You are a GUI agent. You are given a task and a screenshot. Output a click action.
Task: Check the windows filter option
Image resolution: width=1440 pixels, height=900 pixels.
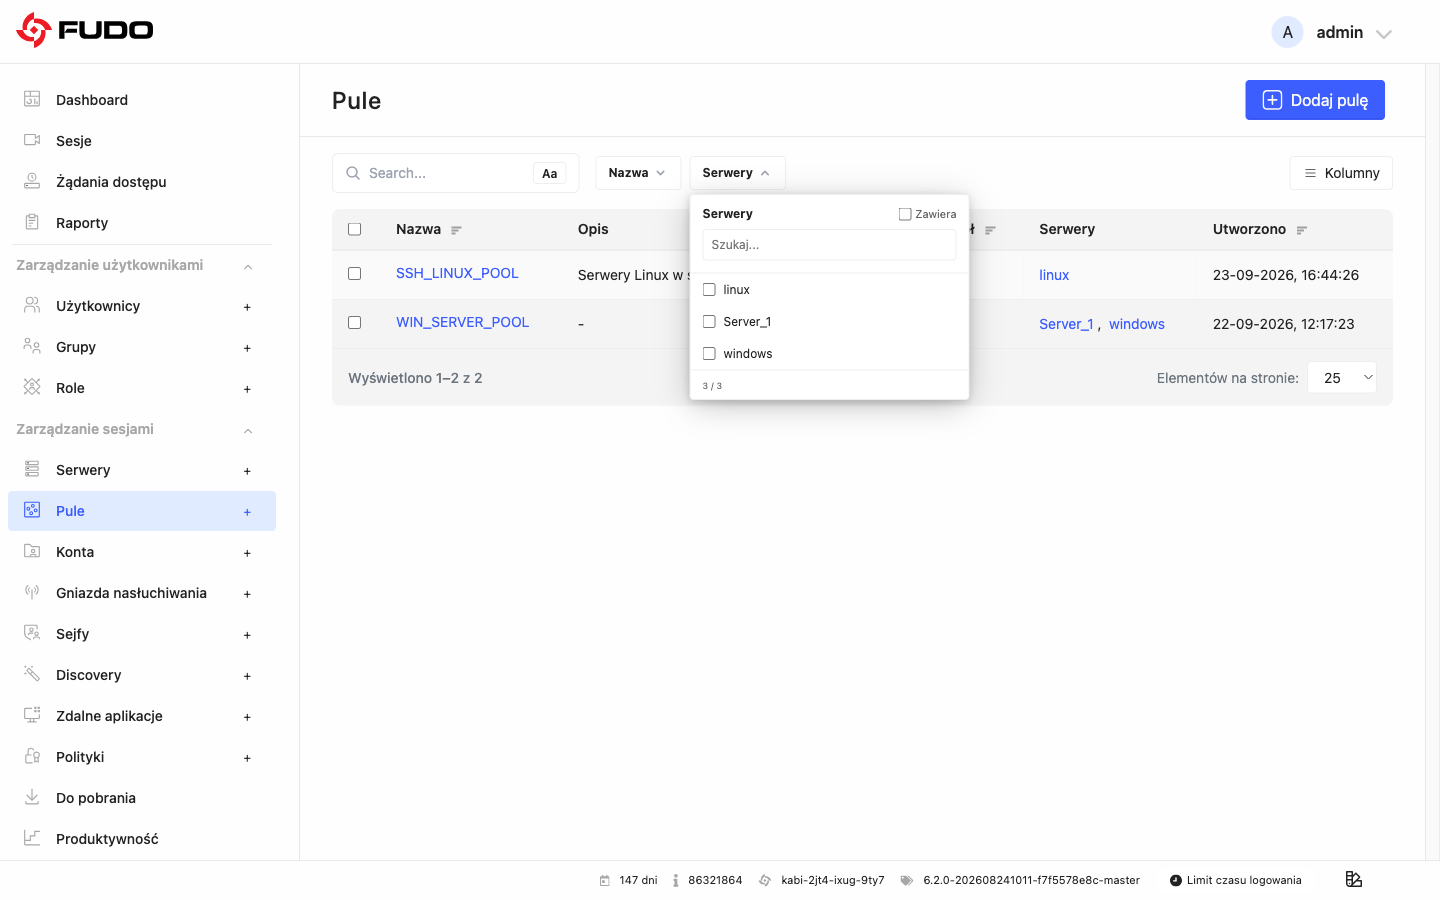709,354
